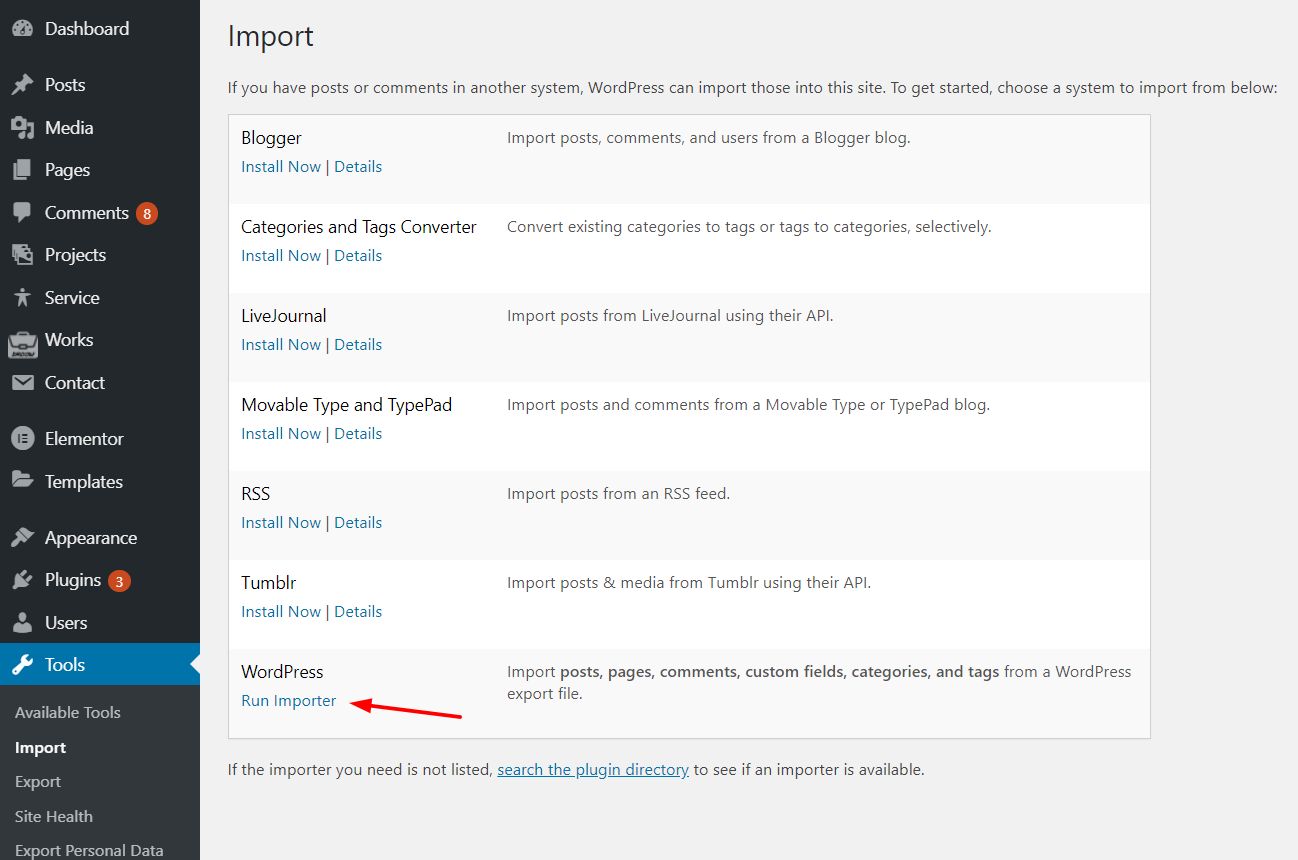Click the Comments speech bubble icon
This screenshot has width=1298, height=860.
pos(22,213)
